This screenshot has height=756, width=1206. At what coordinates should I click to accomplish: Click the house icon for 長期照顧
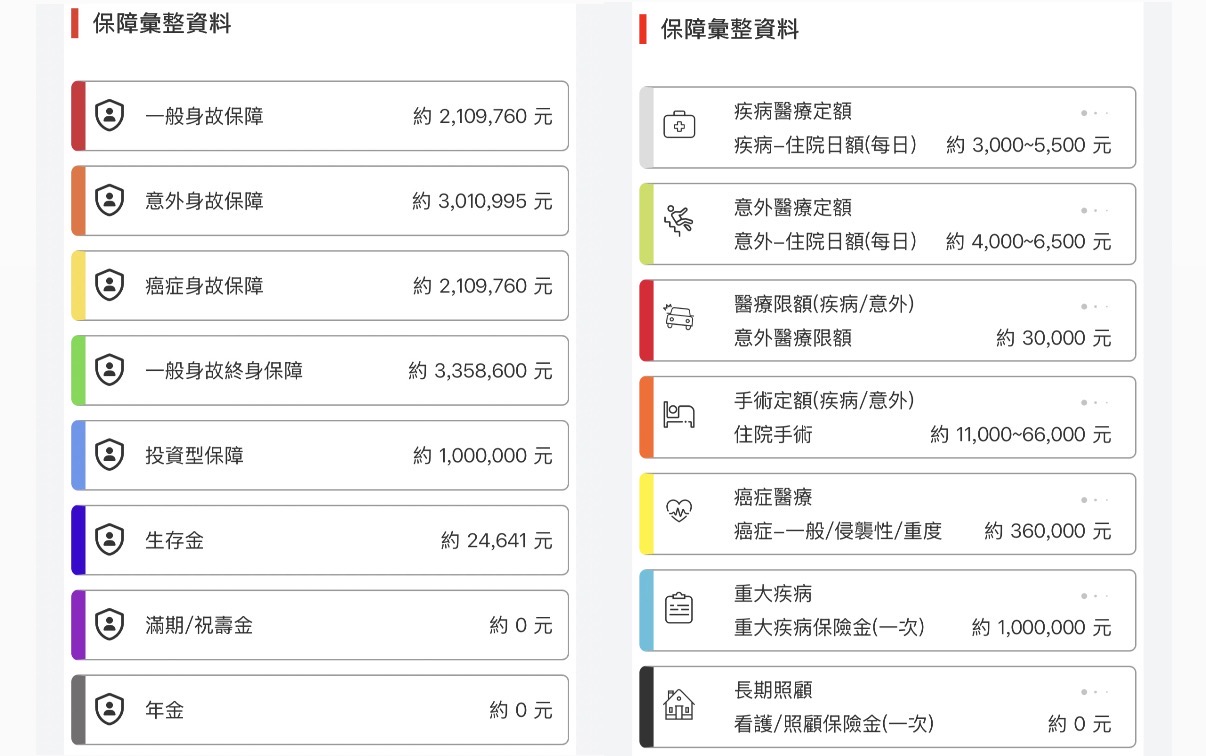point(679,705)
